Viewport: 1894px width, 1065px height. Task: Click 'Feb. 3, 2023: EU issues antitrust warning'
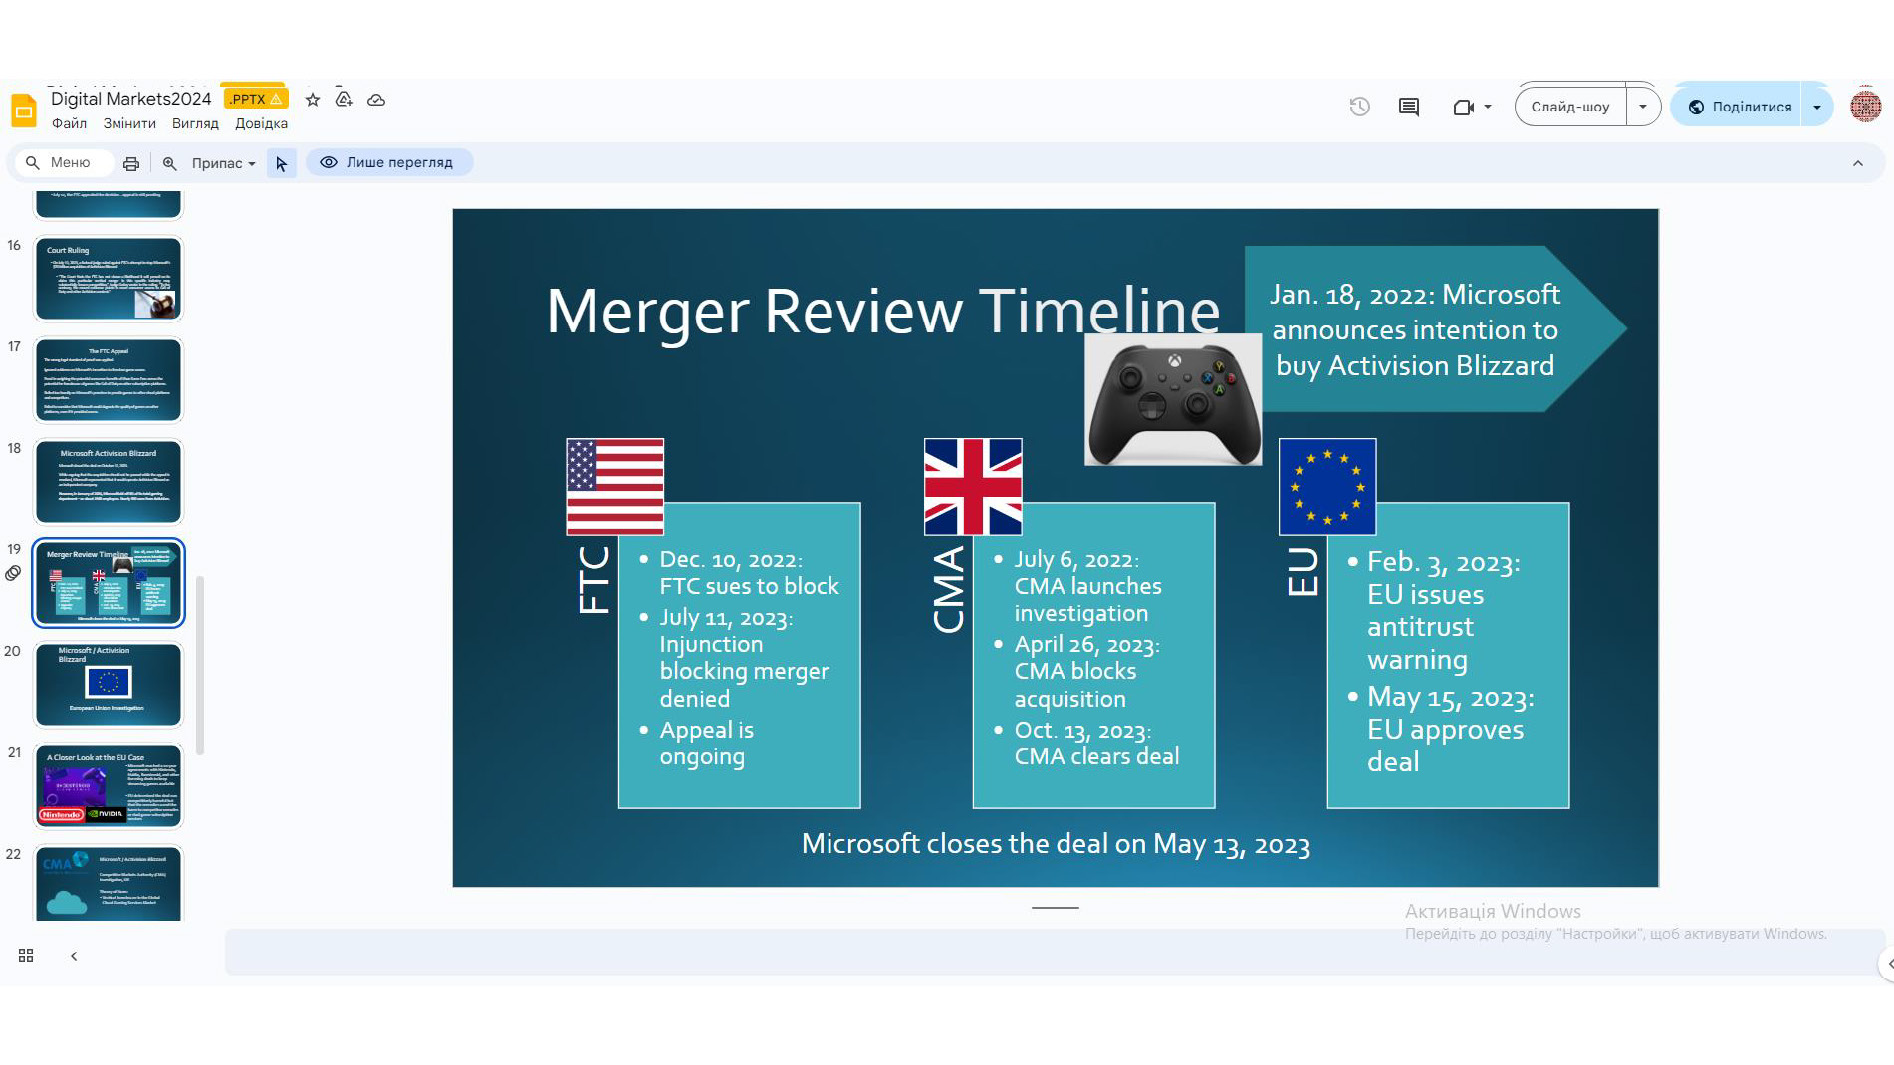tap(1443, 611)
